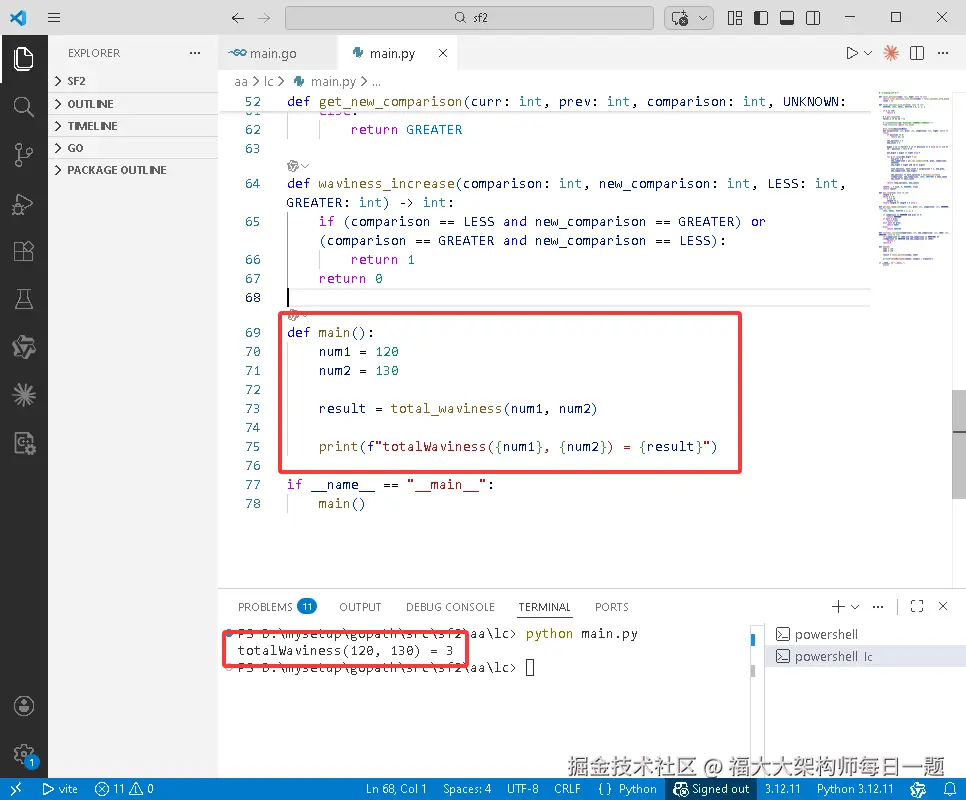Change line endings via CRLF
Screen dimensions: 966x800
click(x=567, y=789)
